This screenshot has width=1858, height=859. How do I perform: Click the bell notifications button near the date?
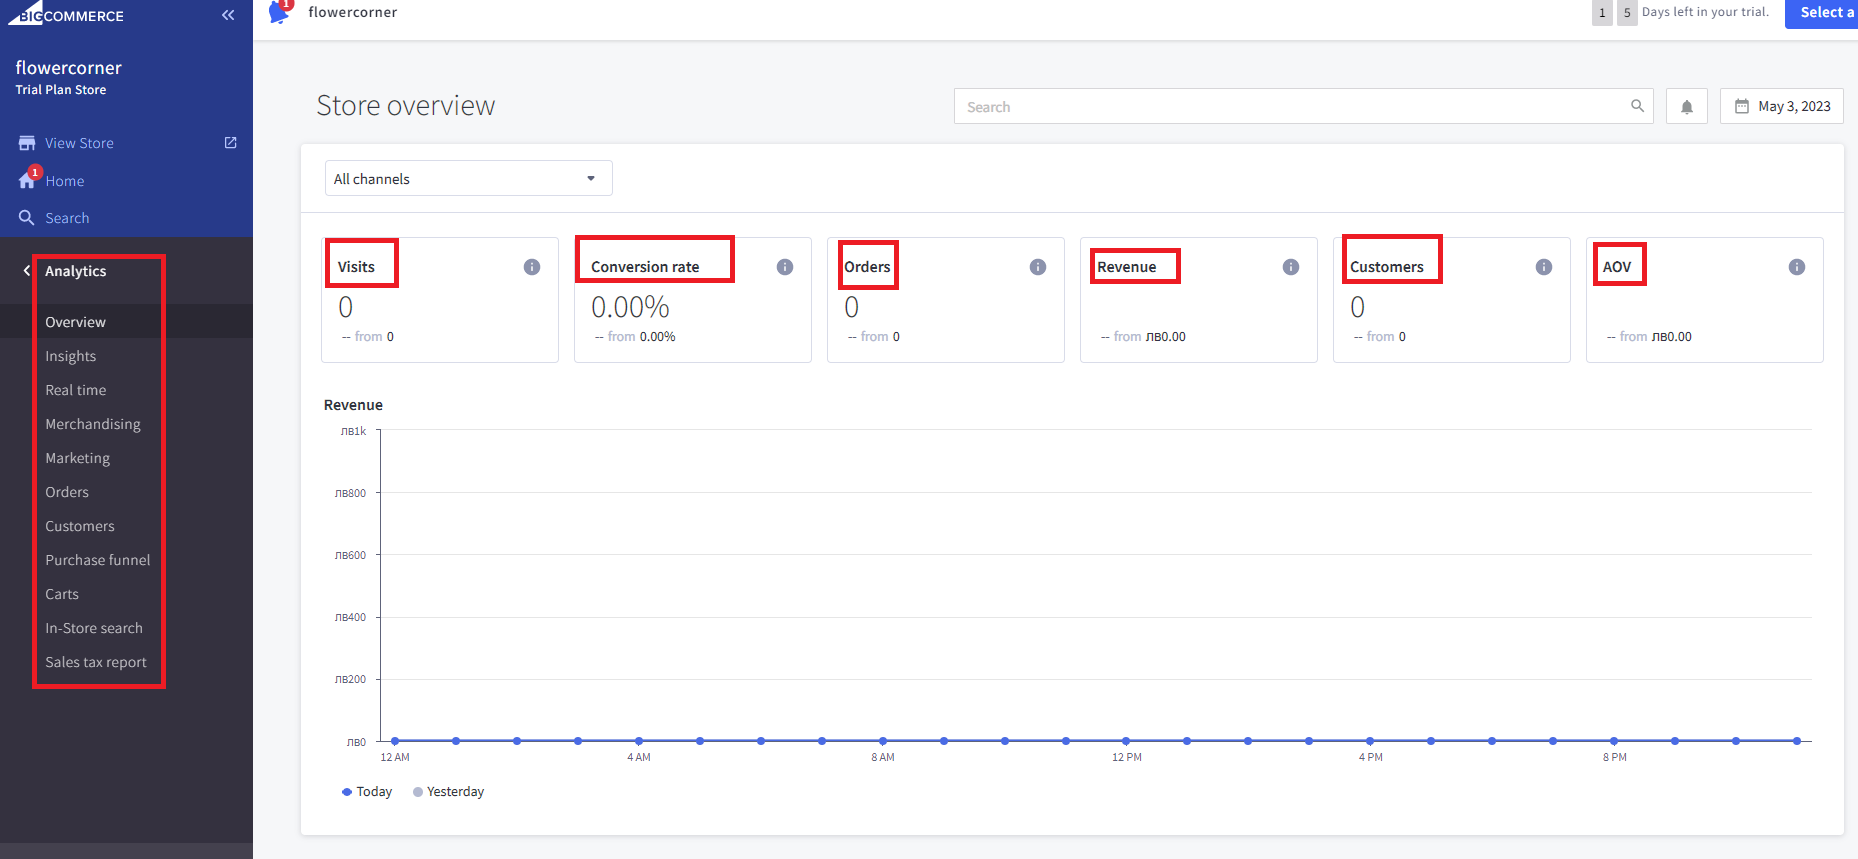pyautogui.click(x=1687, y=107)
